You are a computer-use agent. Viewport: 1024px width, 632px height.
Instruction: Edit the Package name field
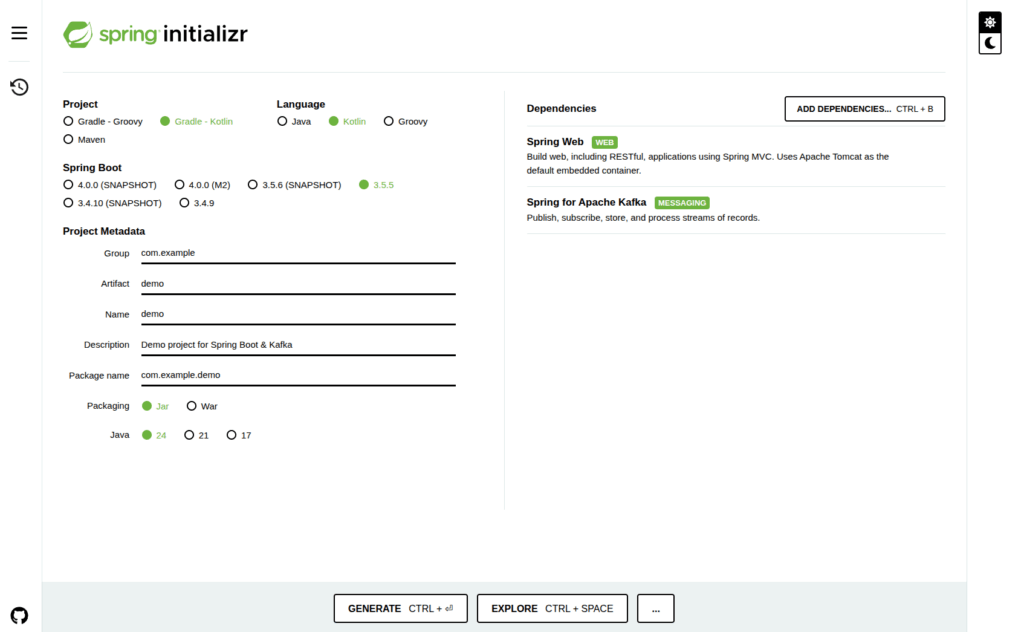tap(298, 375)
